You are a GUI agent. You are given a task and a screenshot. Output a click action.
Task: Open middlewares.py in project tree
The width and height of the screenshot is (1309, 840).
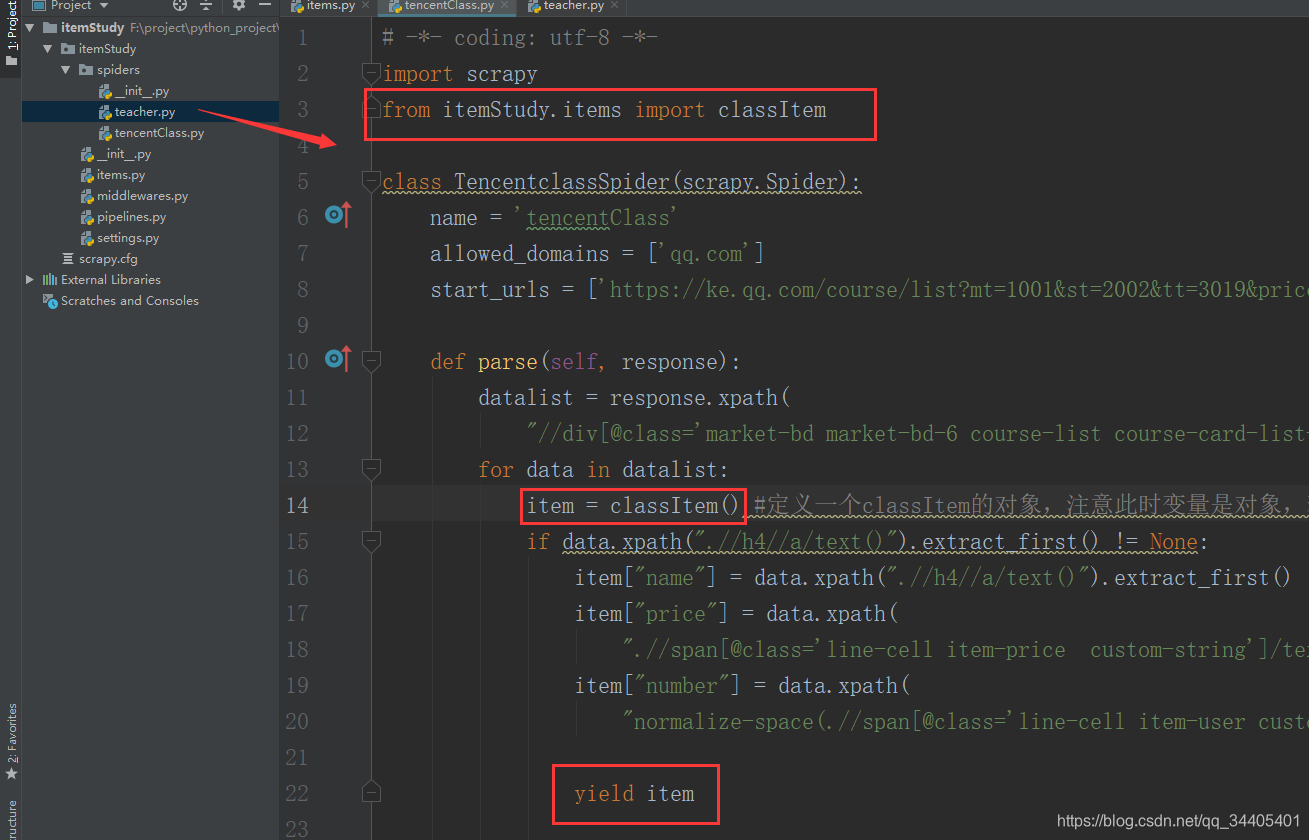(142, 196)
